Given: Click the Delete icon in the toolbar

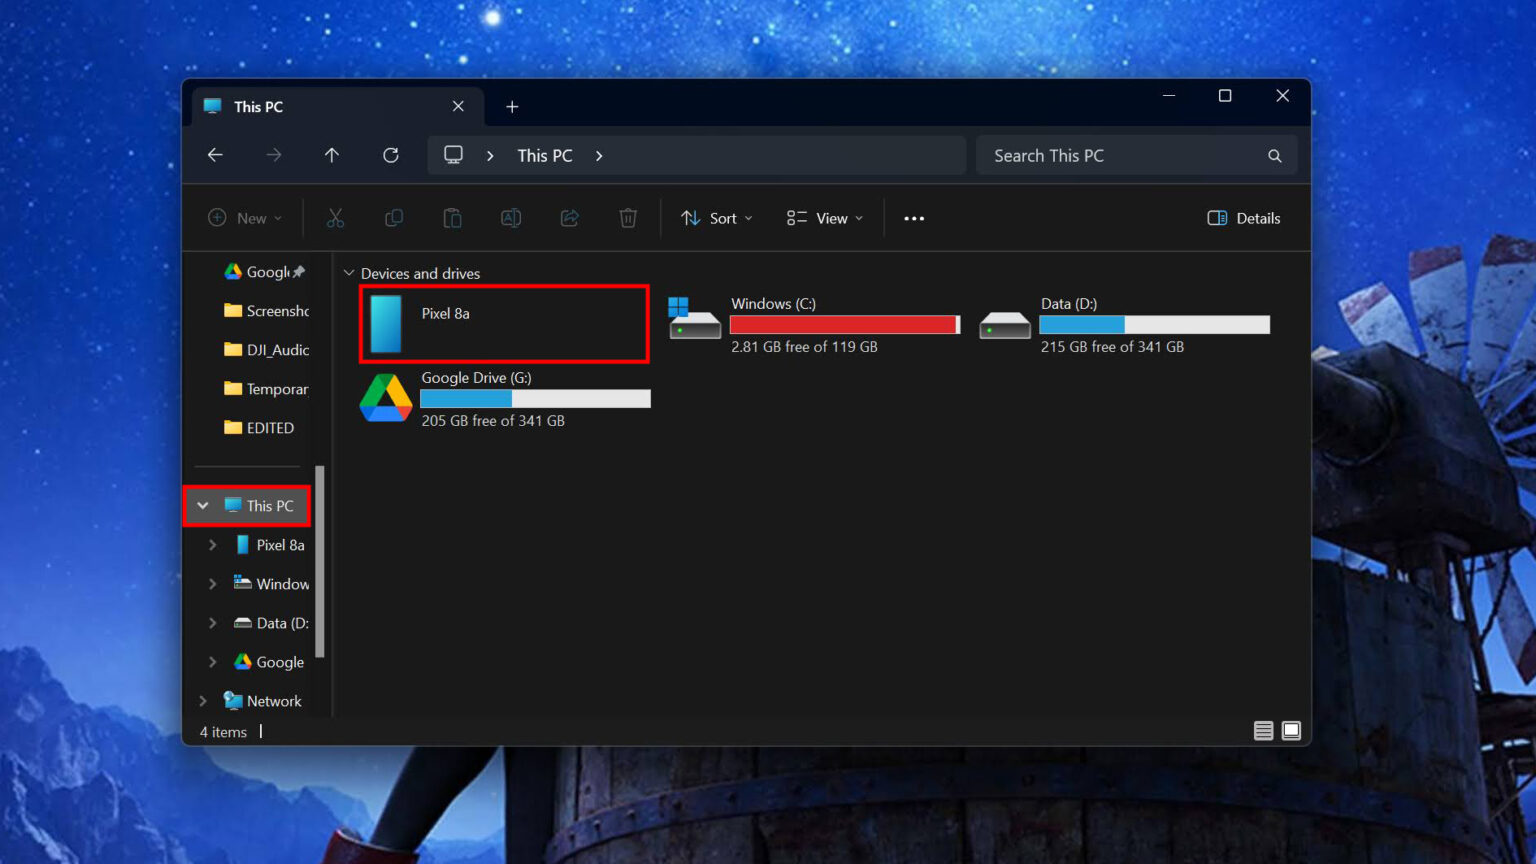Looking at the screenshot, I should (x=628, y=217).
